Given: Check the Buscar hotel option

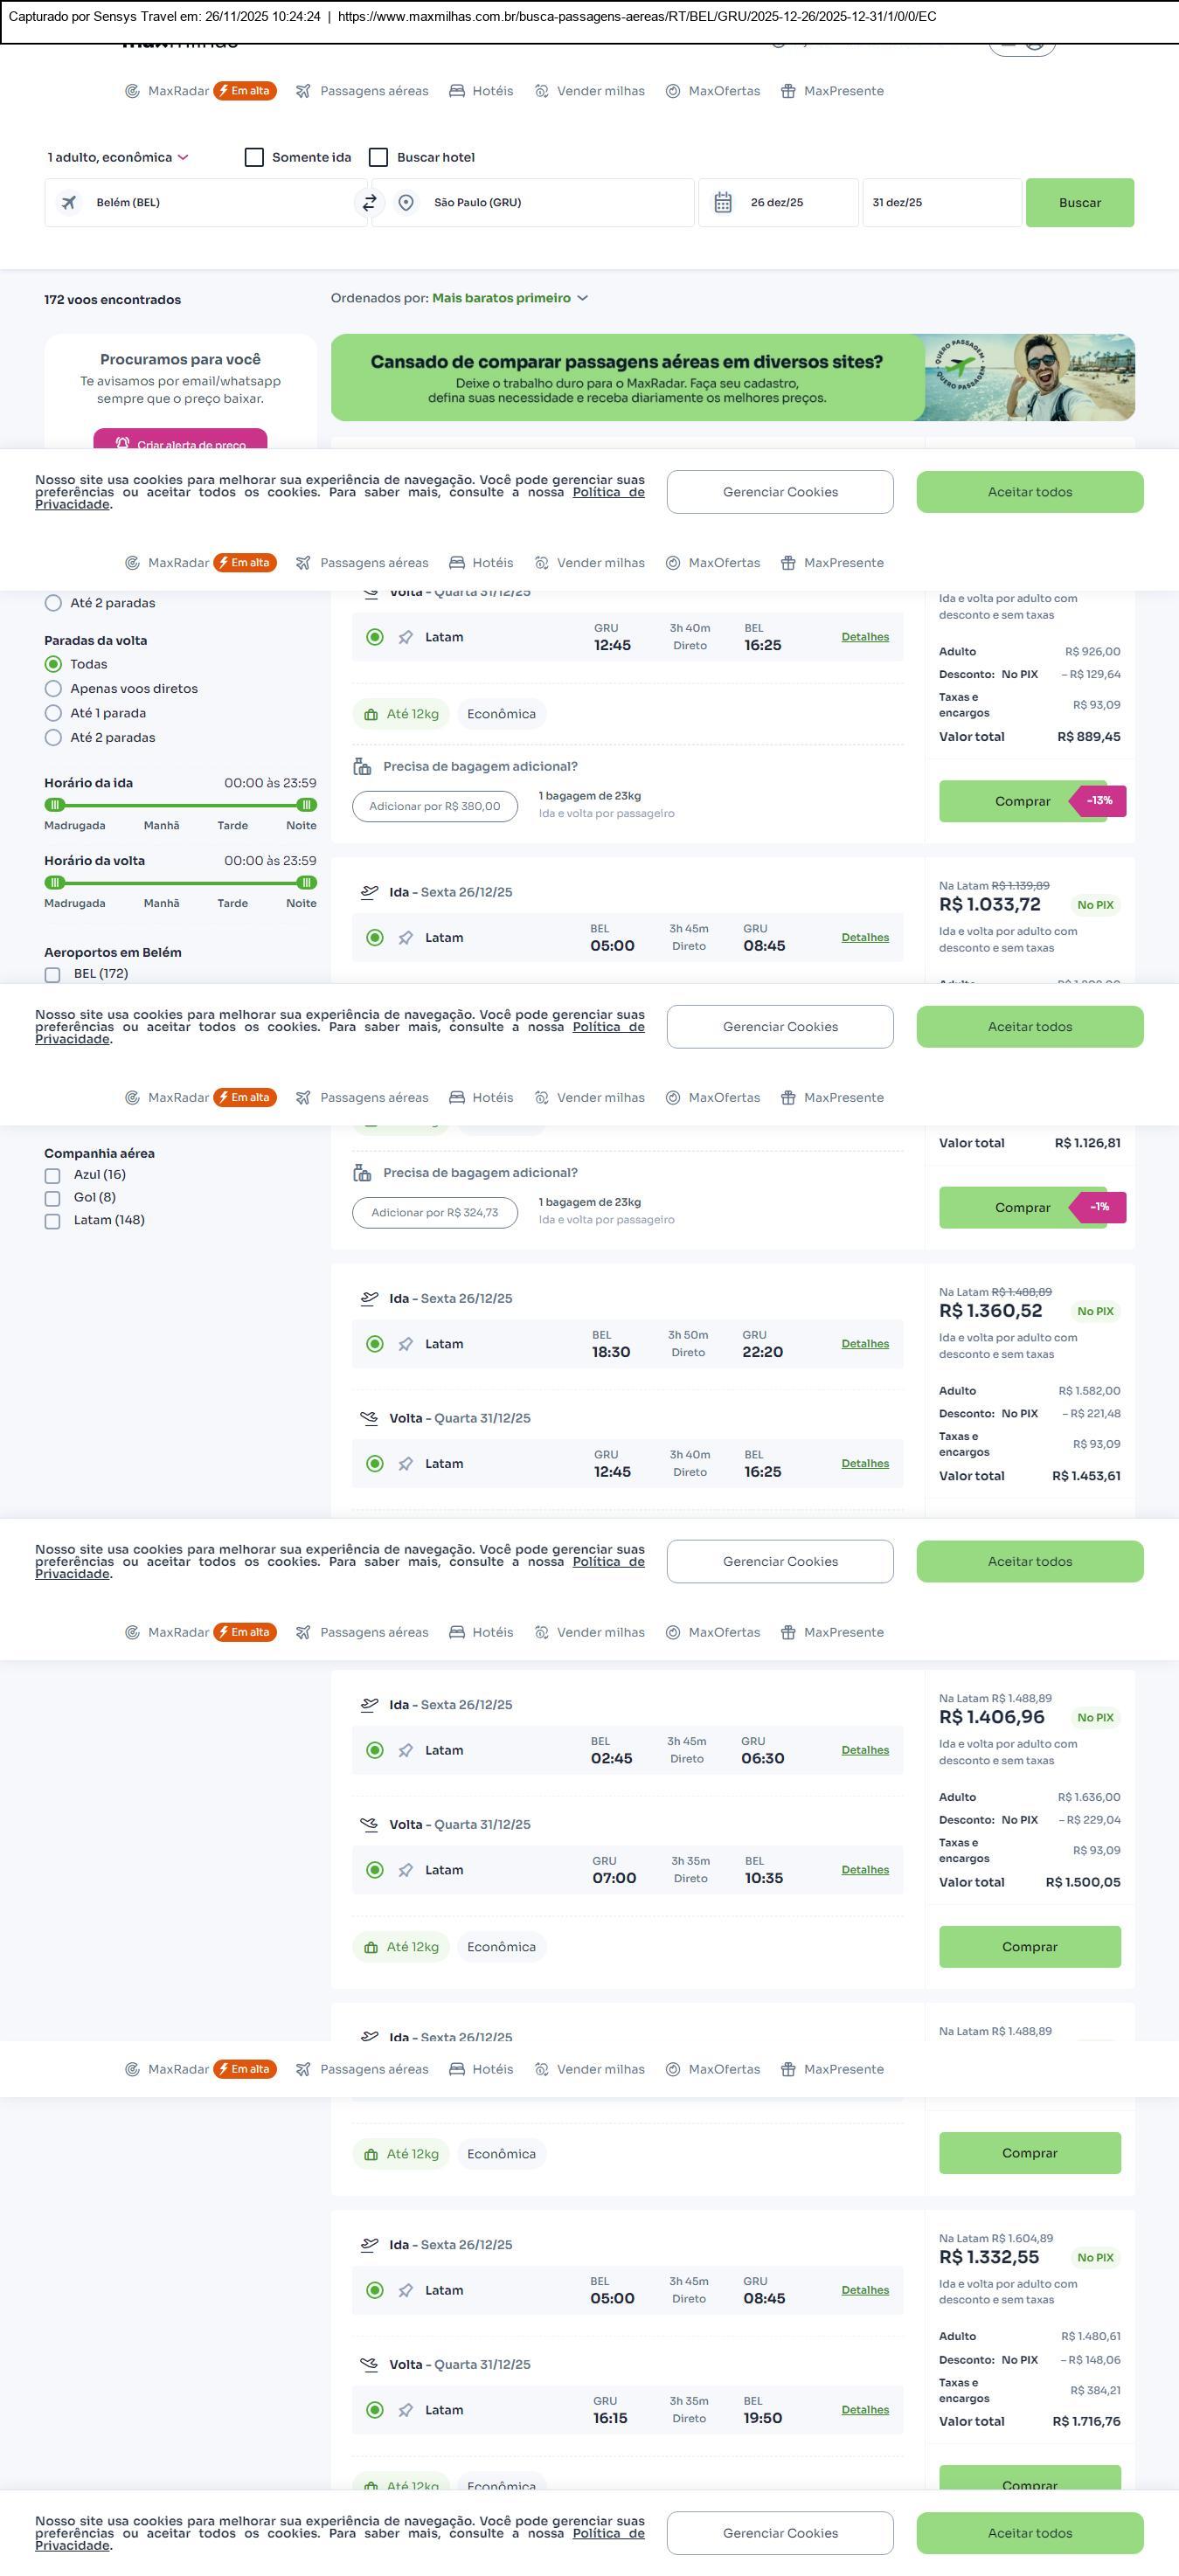Looking at the screenshot, I should (379, 157).
